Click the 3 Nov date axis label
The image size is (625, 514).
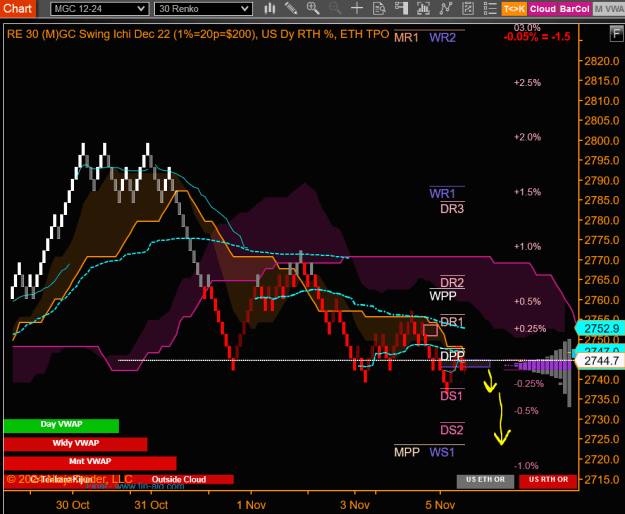coord(355,505)
